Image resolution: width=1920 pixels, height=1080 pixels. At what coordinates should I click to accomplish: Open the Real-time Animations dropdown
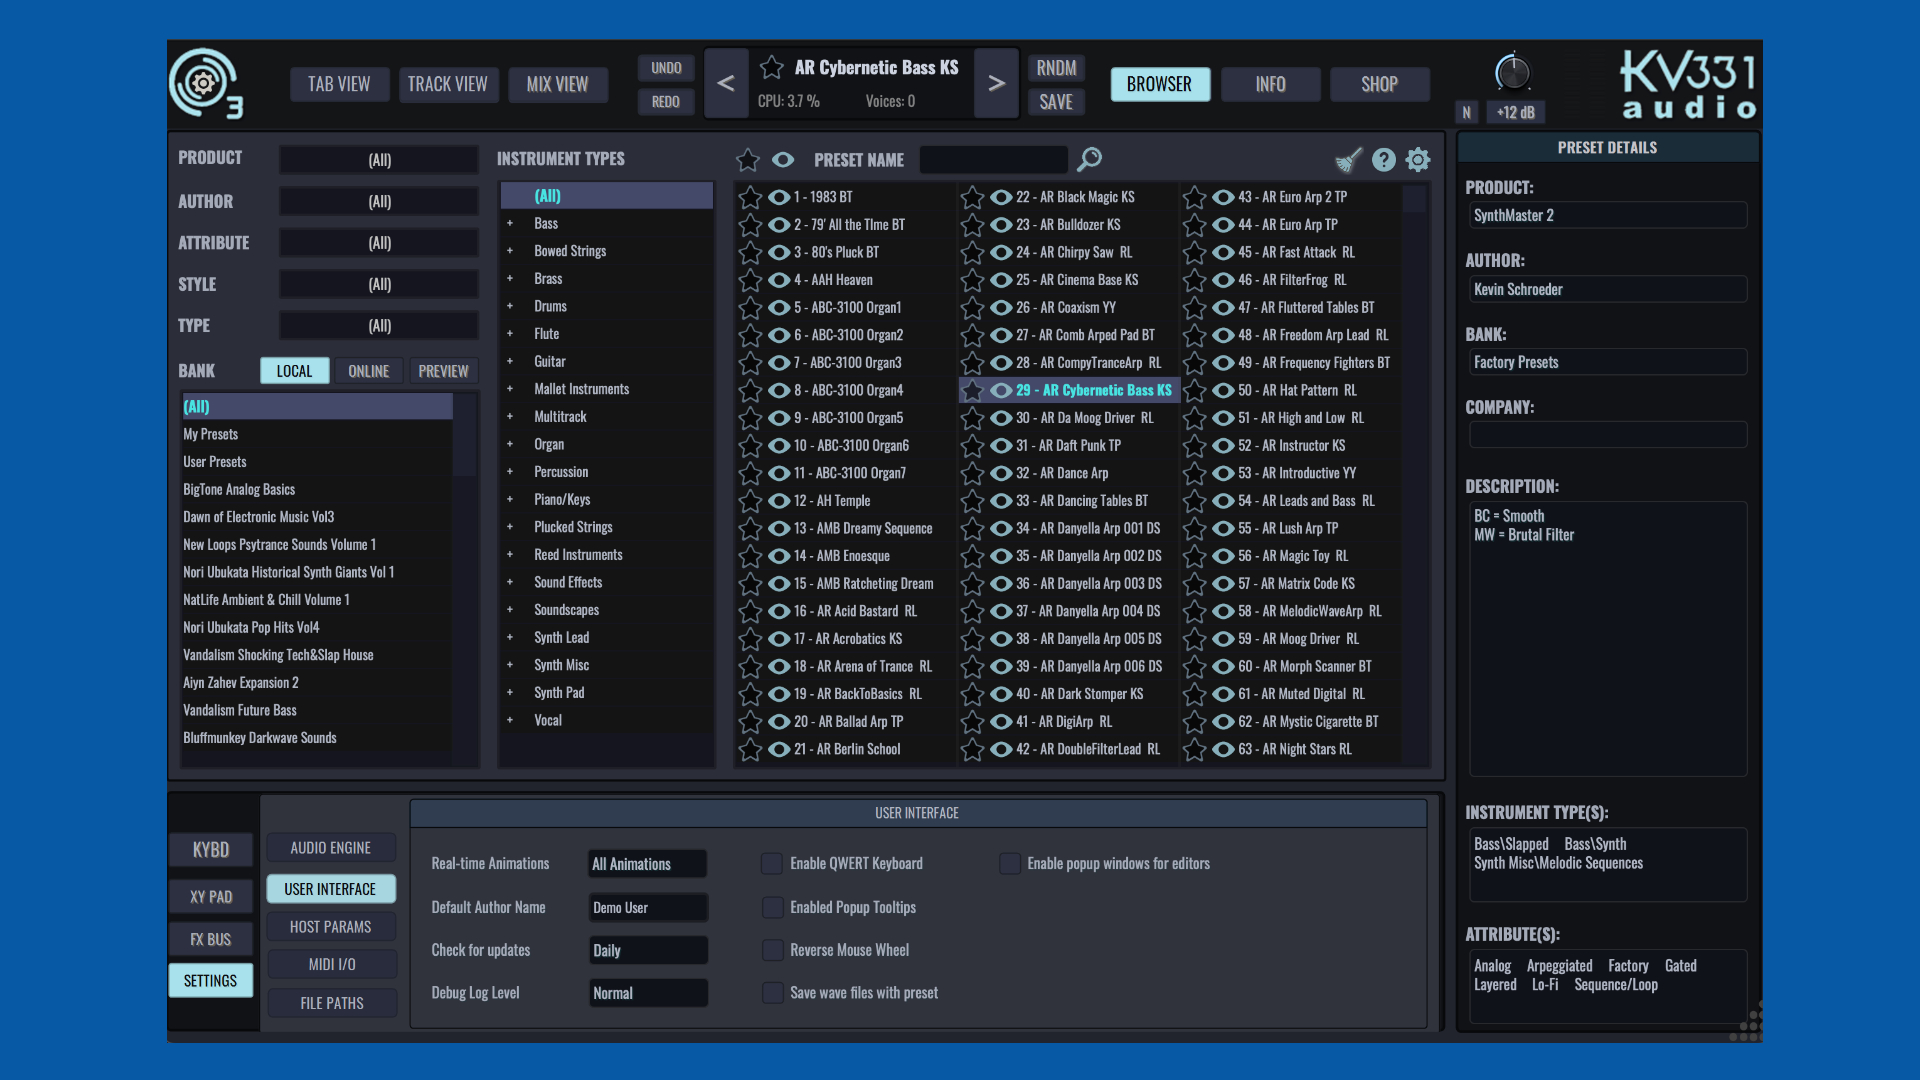tap(647, 864)
